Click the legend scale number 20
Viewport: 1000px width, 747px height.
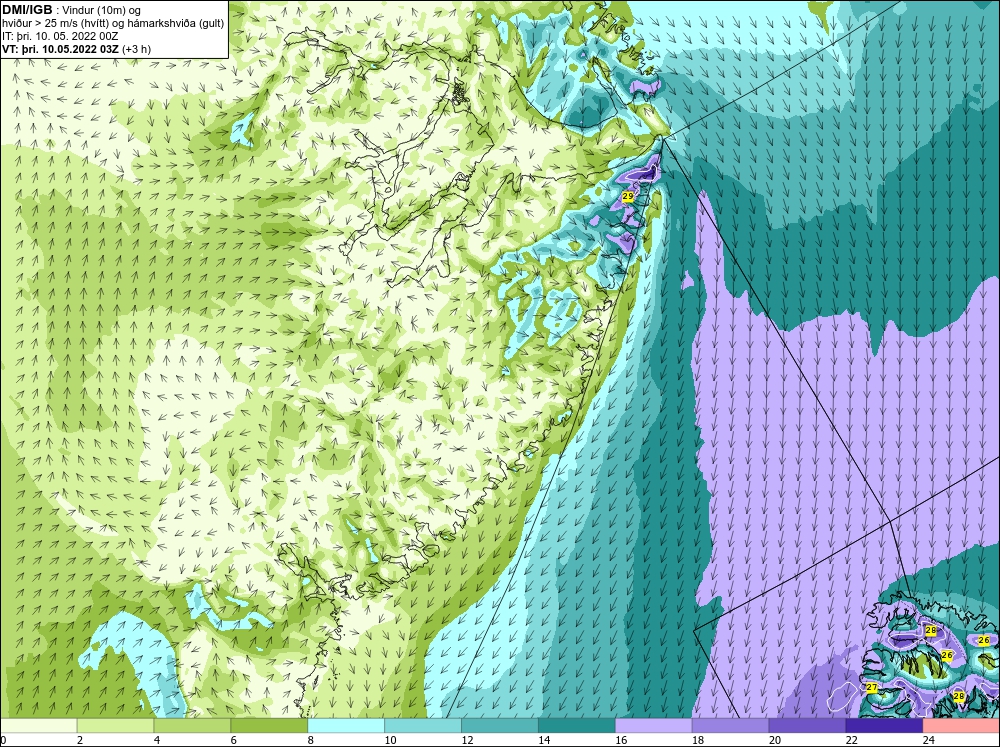coord(775,740)
